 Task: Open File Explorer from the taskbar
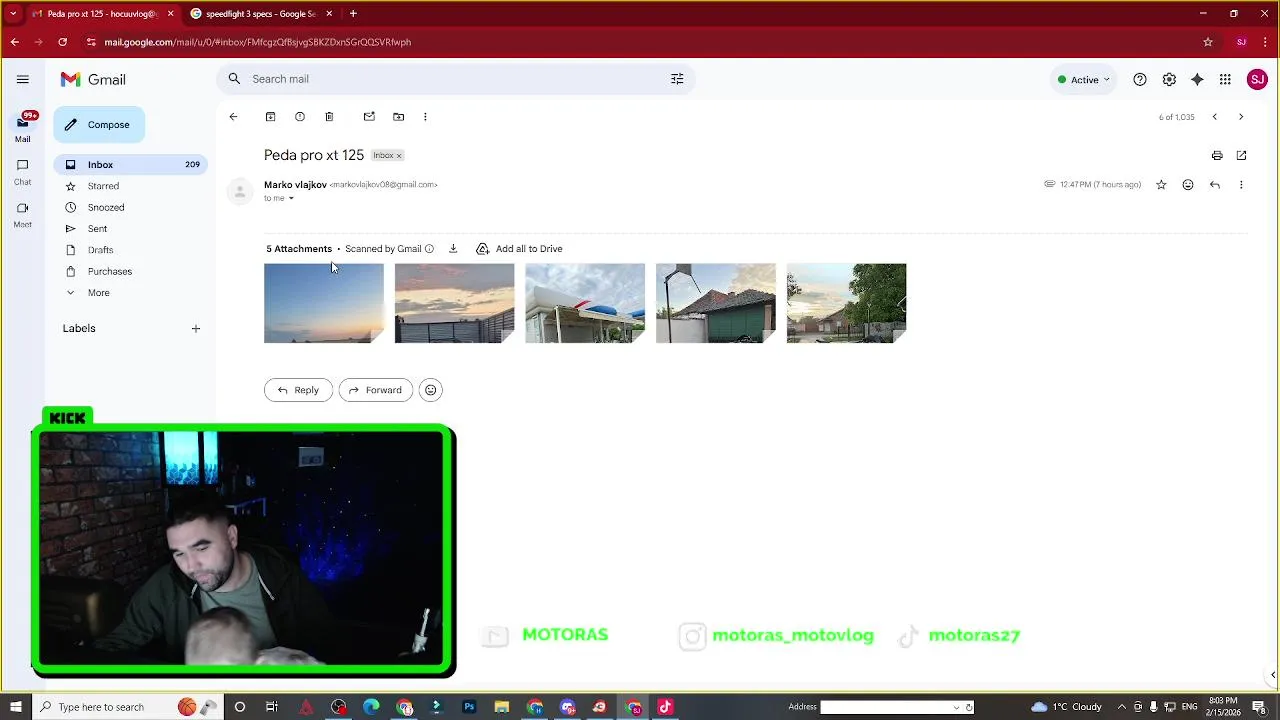click(x=502, y=707)
